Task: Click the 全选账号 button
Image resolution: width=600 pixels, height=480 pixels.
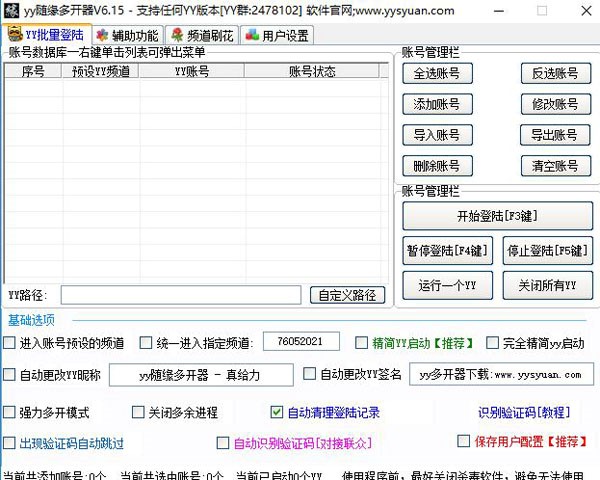Action: (437, 73)
